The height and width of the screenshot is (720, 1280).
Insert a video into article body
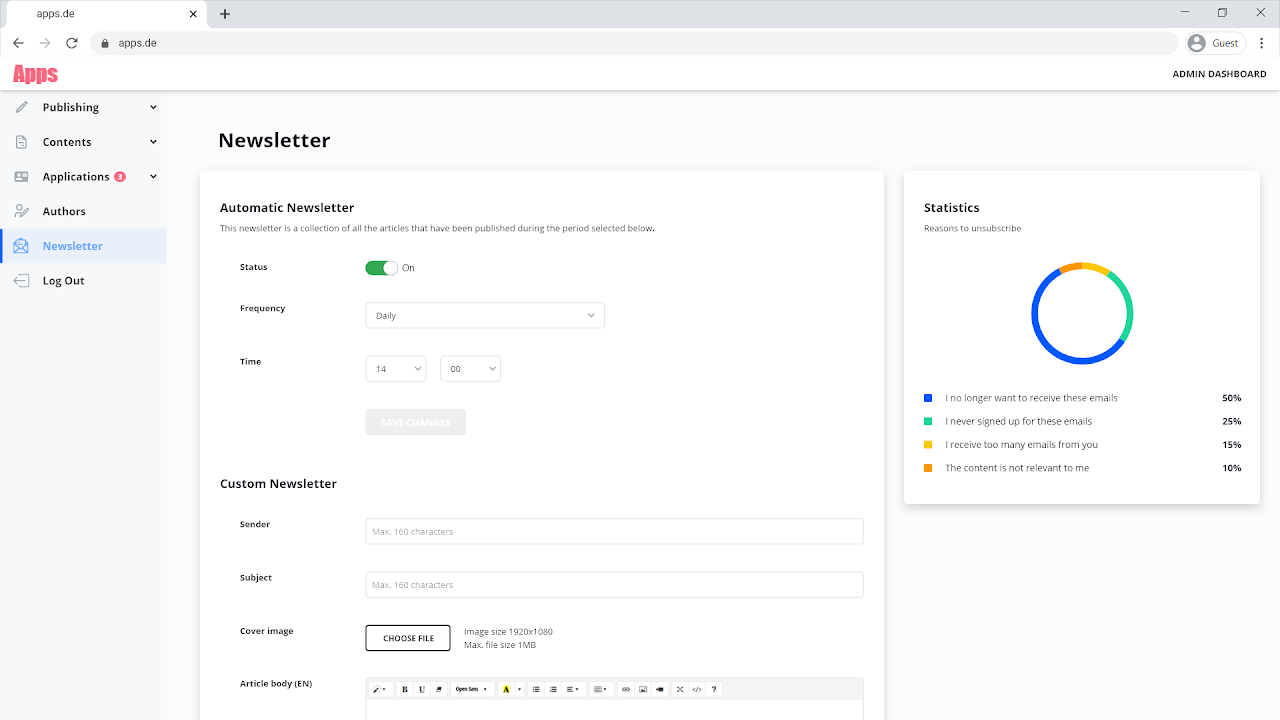point(660,689)
